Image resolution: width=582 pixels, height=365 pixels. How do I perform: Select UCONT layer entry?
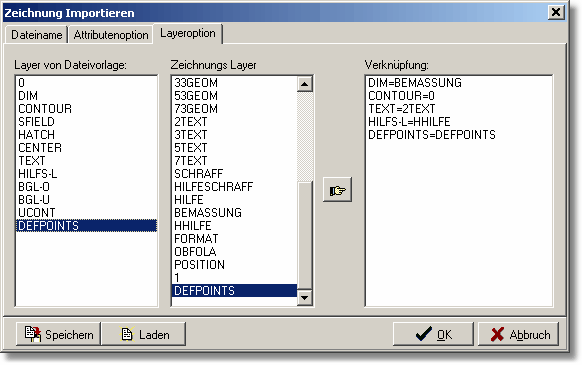pos(86,213)
